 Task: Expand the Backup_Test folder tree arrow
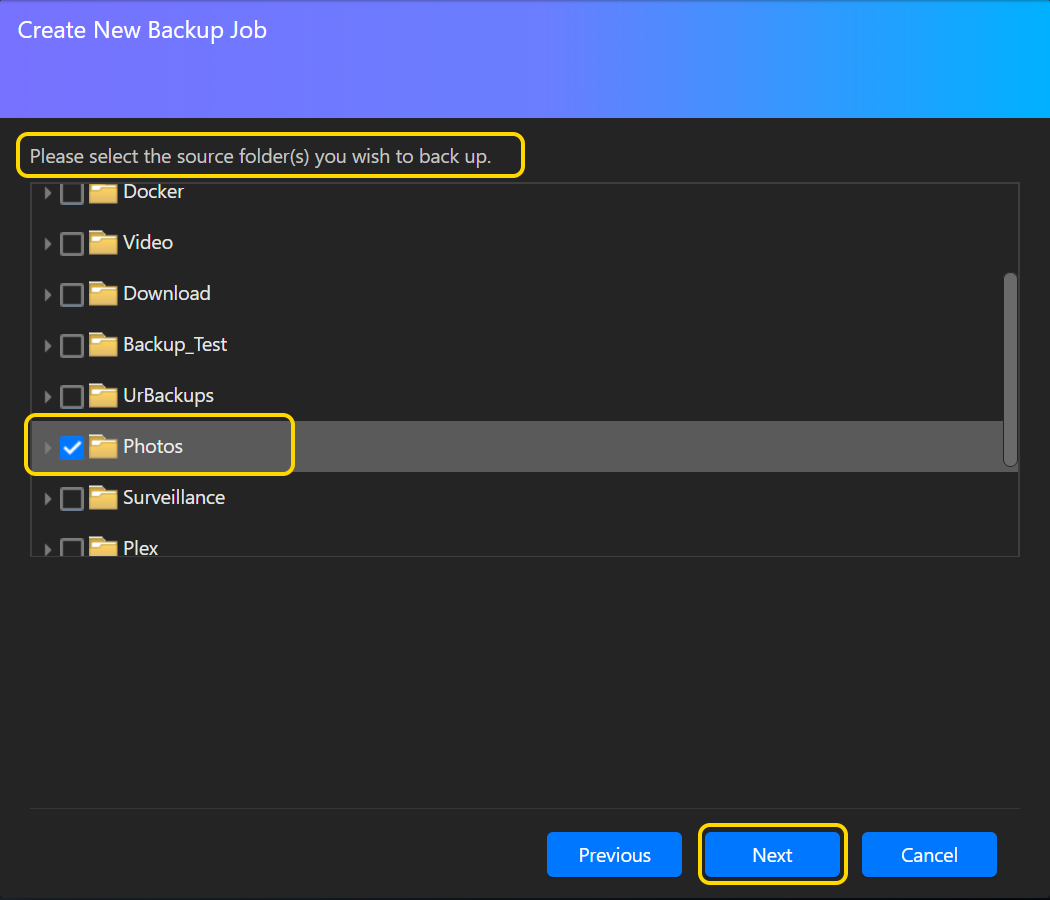pyautogui.click(x=48, y=346)
